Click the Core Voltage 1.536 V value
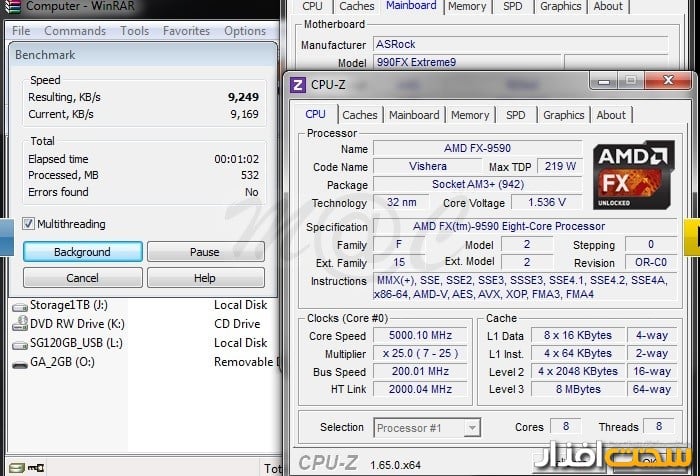700x476 pixels. pos(546,202)
